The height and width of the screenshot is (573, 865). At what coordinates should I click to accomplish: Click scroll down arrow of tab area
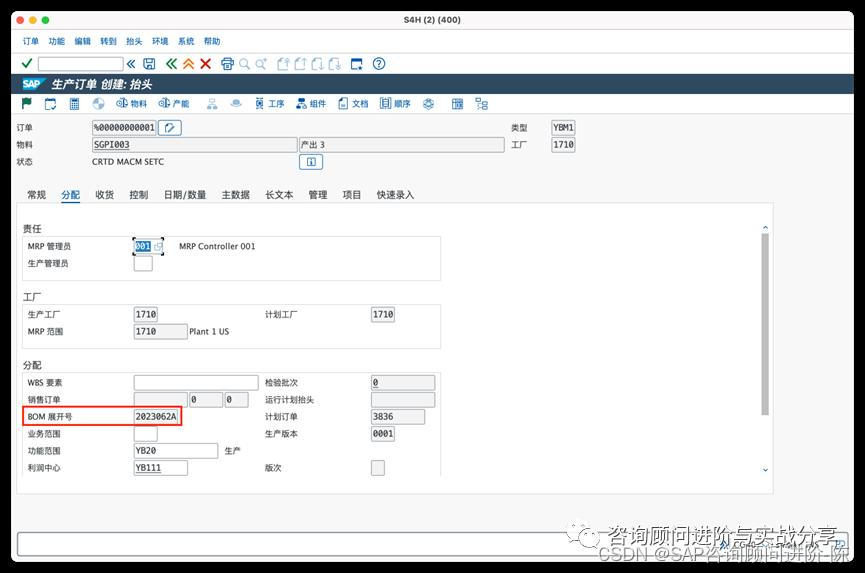point(765,470)
